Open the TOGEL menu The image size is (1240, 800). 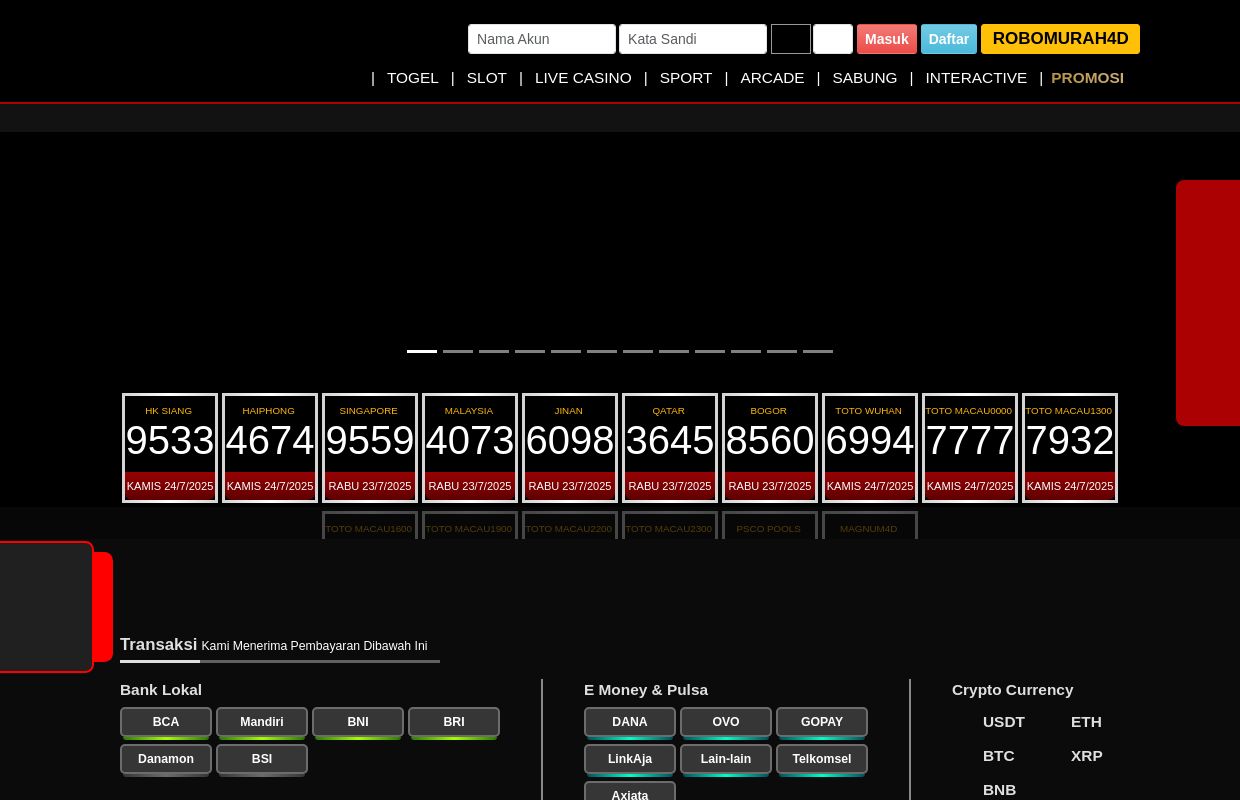413,78
